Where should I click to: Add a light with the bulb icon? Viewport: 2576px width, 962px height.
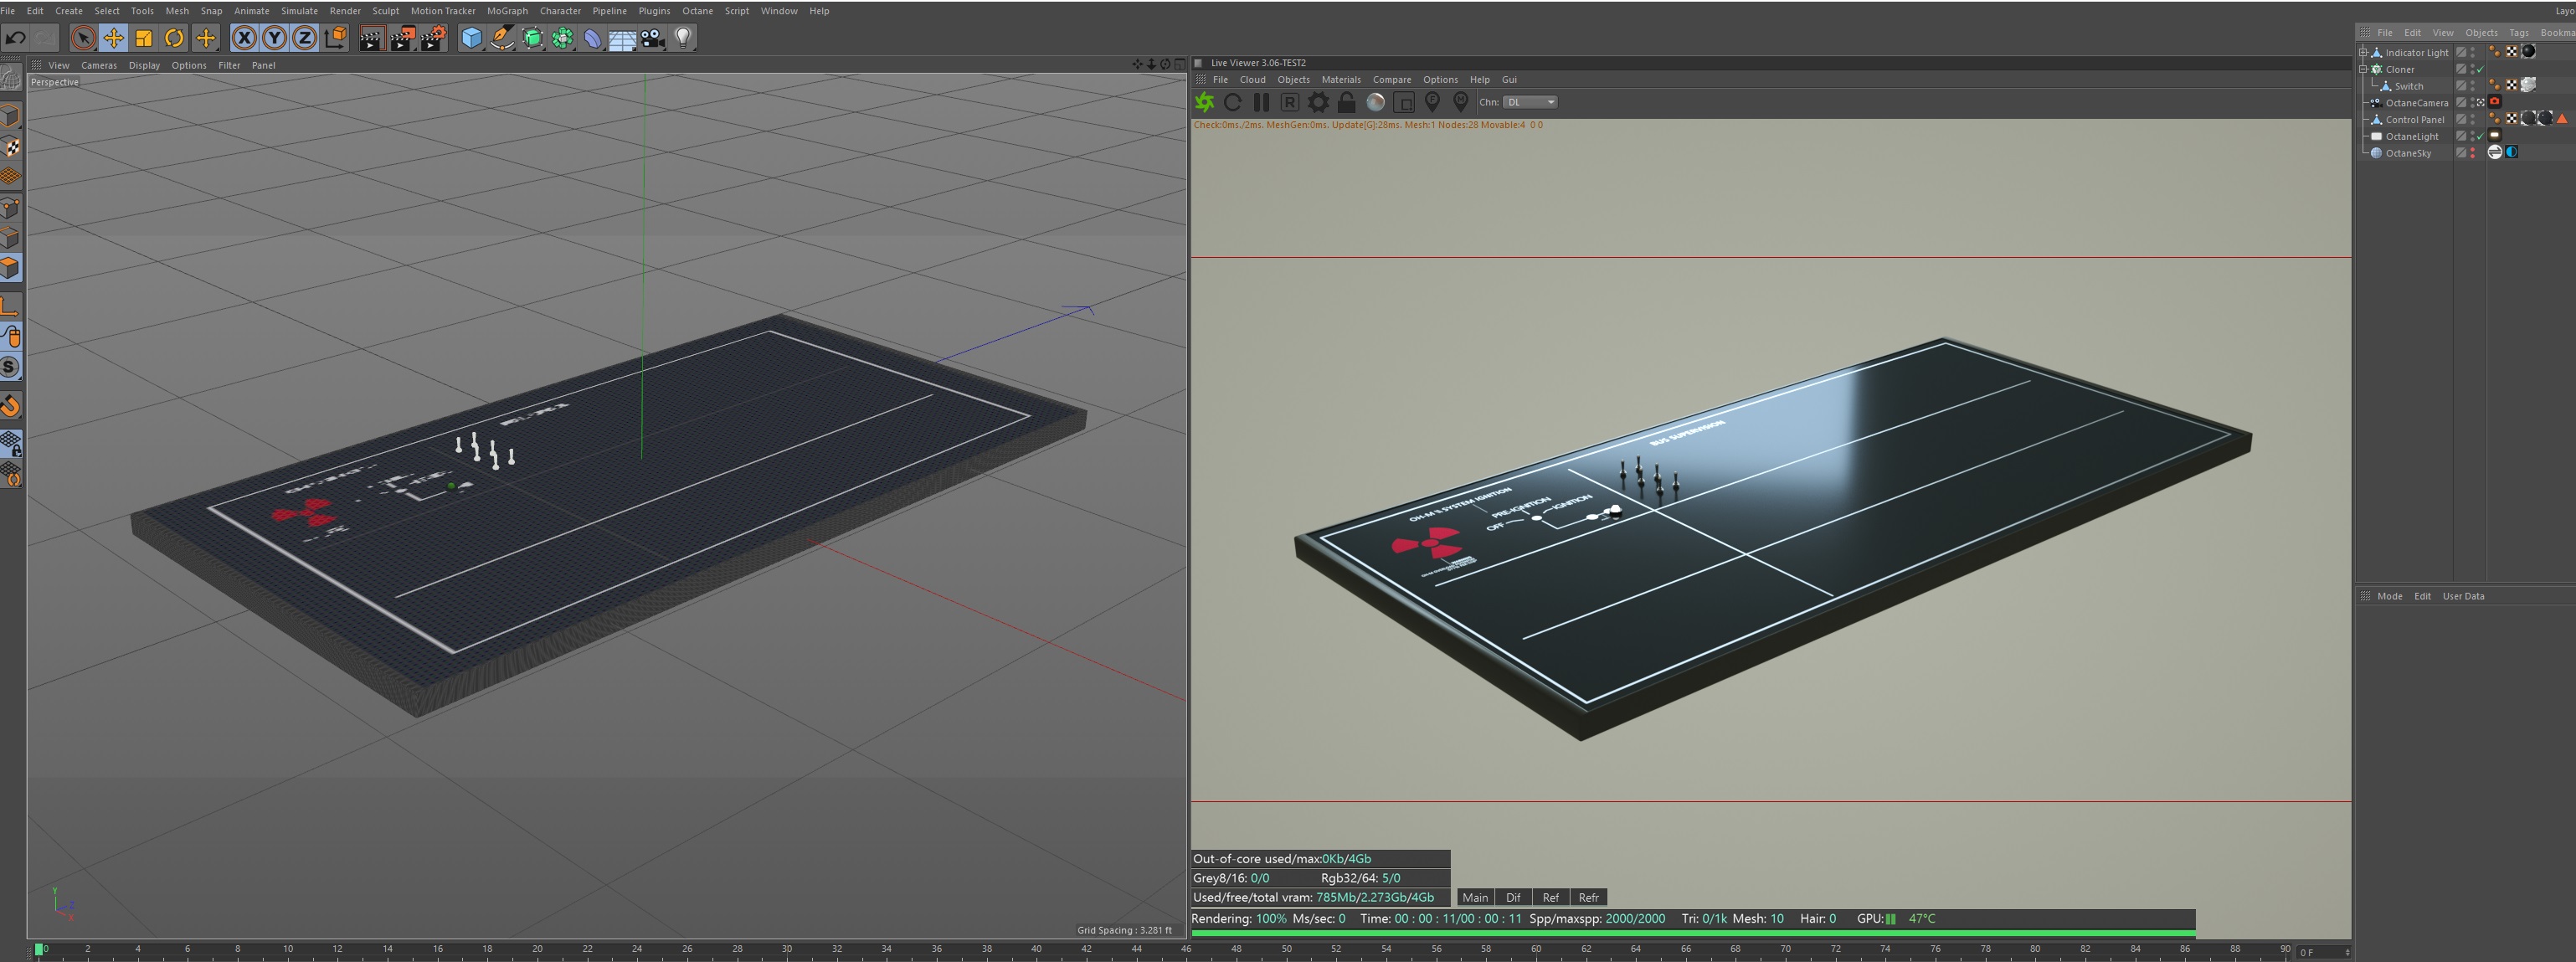(x=683, y=38)
